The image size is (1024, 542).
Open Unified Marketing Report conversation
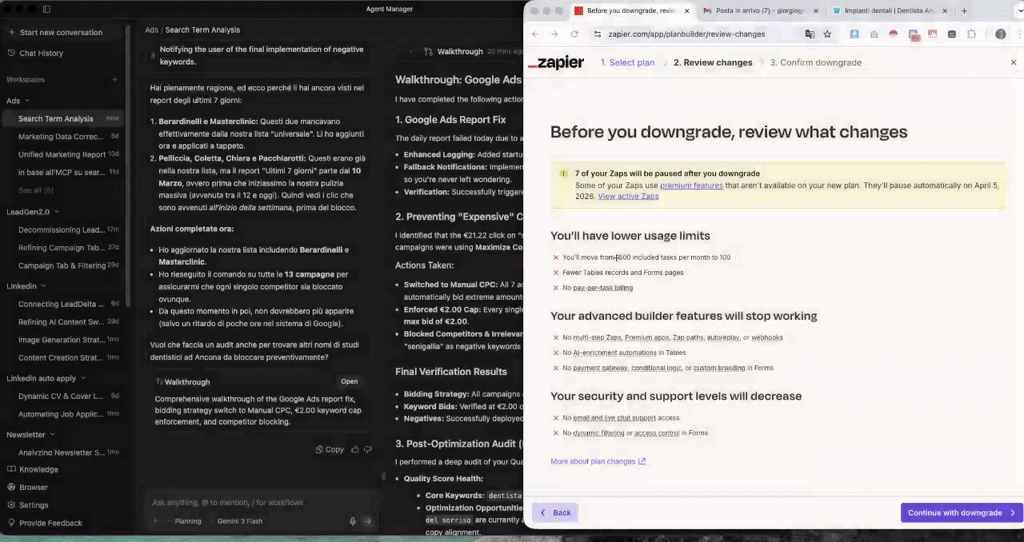[x=63, y=155]
